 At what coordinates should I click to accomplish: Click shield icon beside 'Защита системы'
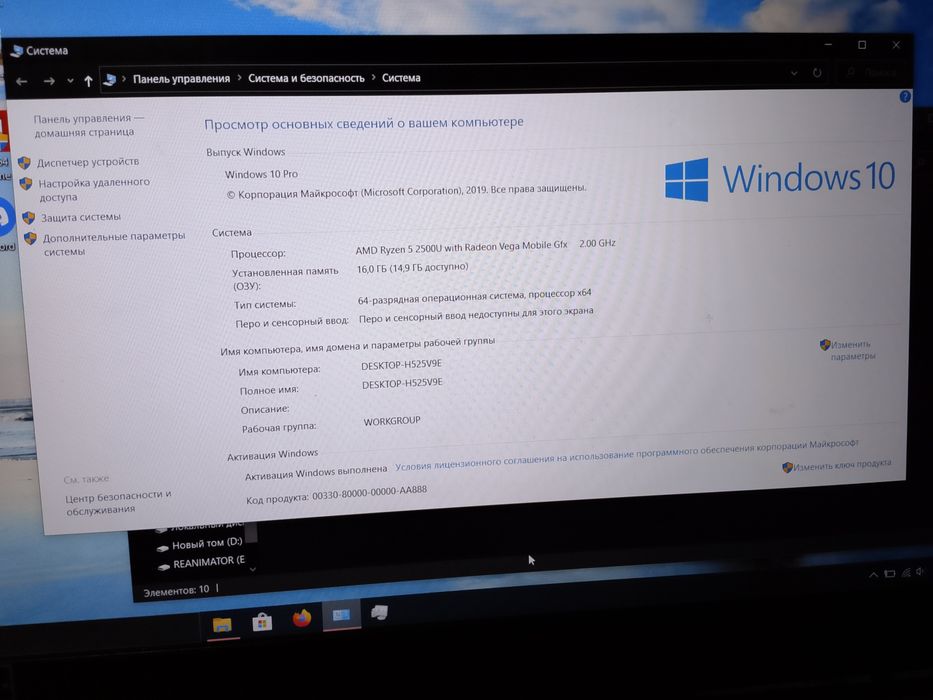(x=28, y=218)
